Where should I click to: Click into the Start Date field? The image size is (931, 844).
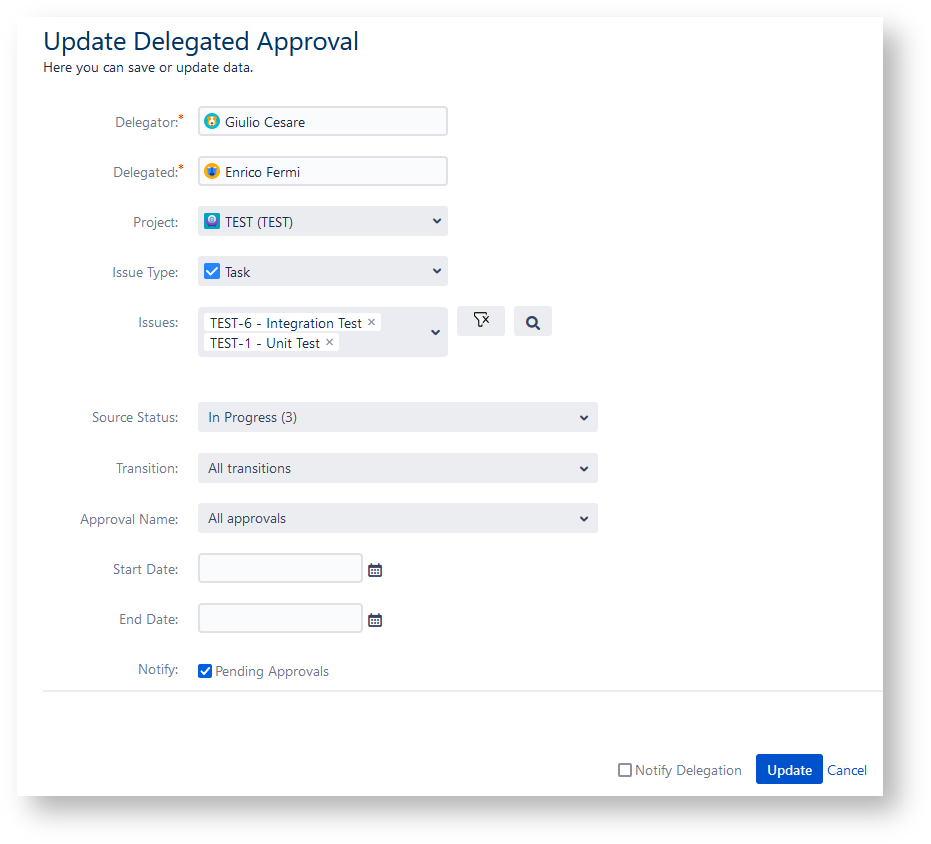click(x=280, y=568)
